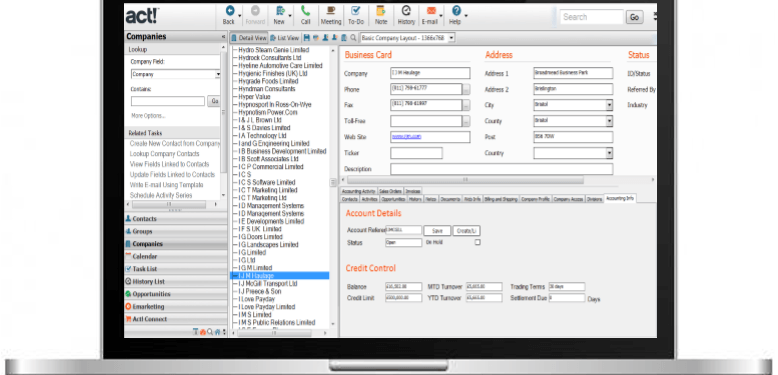
Task: Collapse the Companies sidebar panel
Action: (223, 37)
